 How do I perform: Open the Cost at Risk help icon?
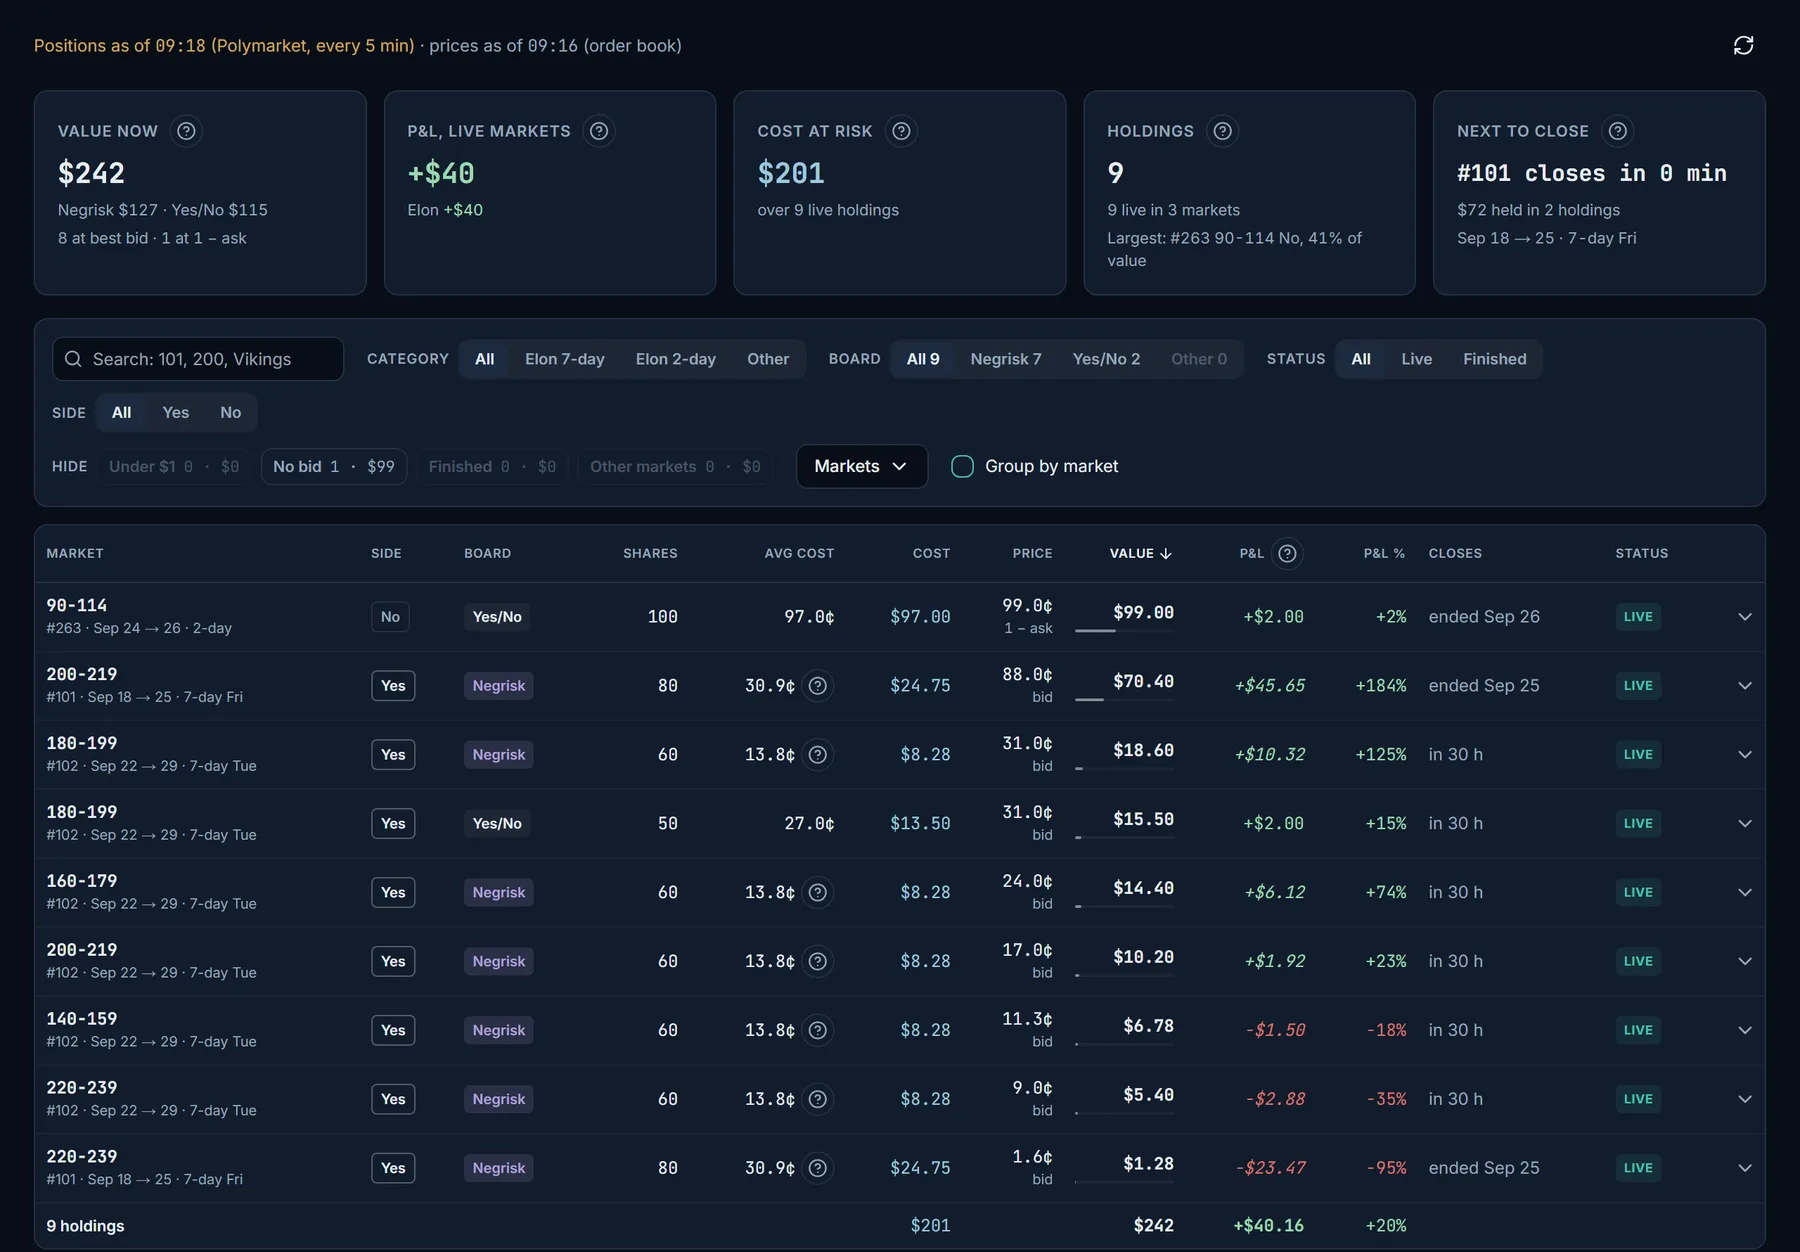[901, 131]
